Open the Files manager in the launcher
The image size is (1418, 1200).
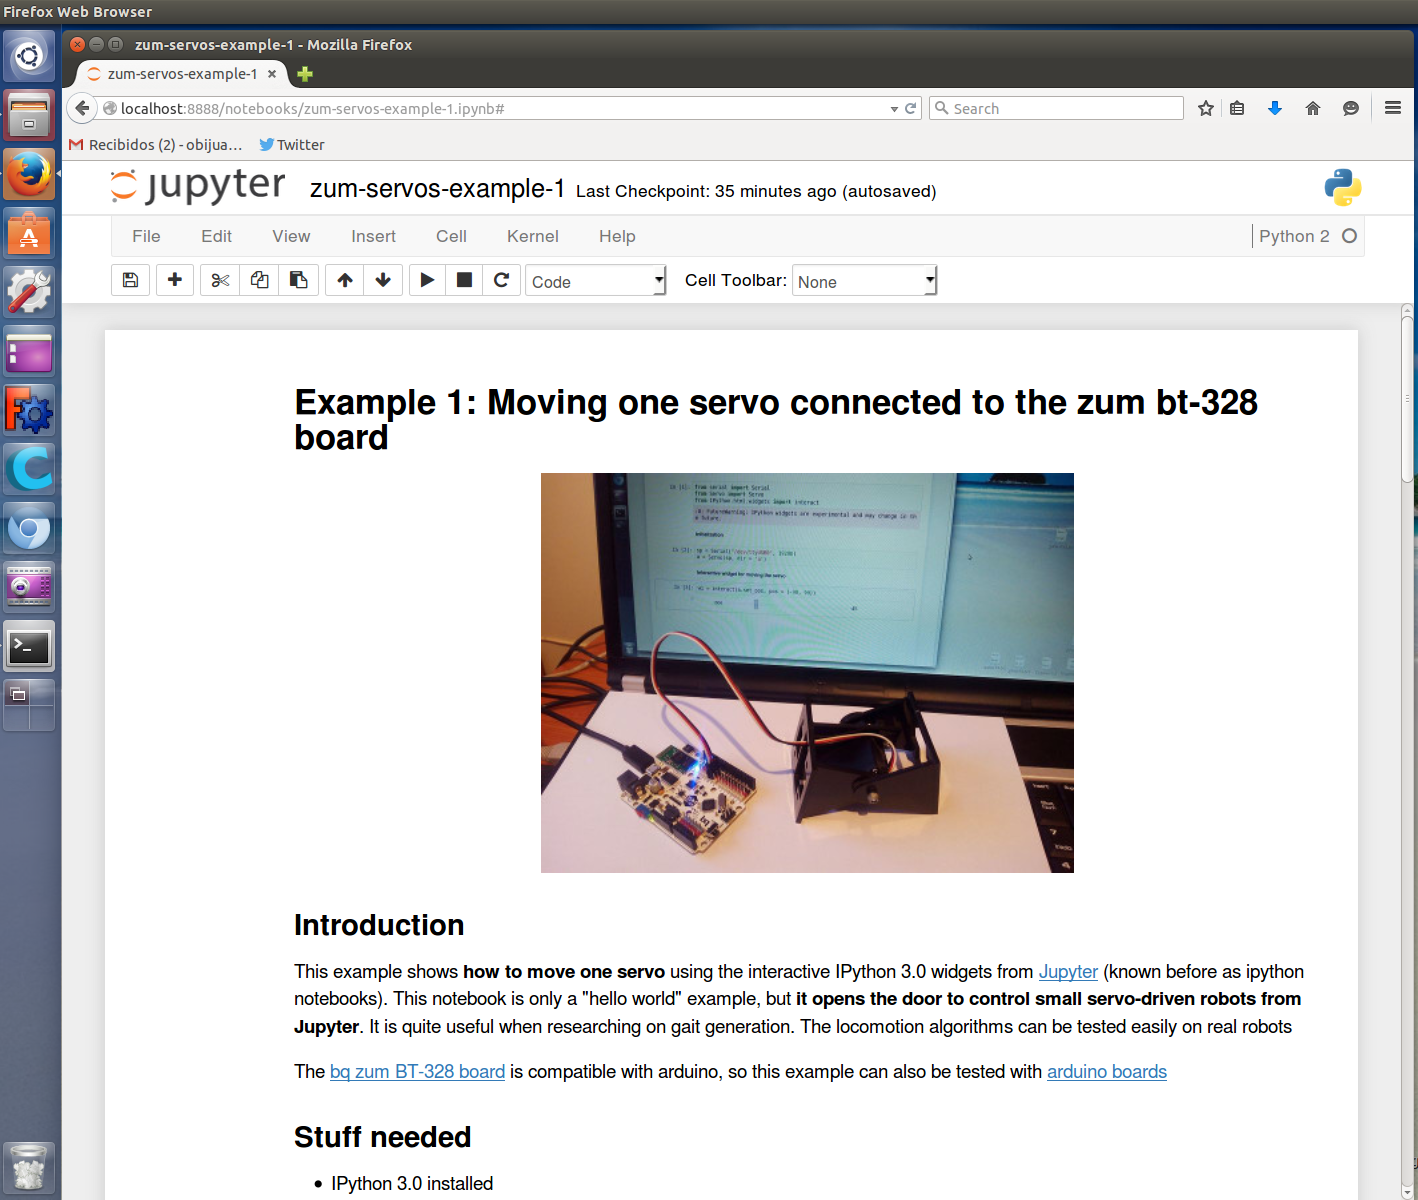pyautogui.click(x=29, y=115)
